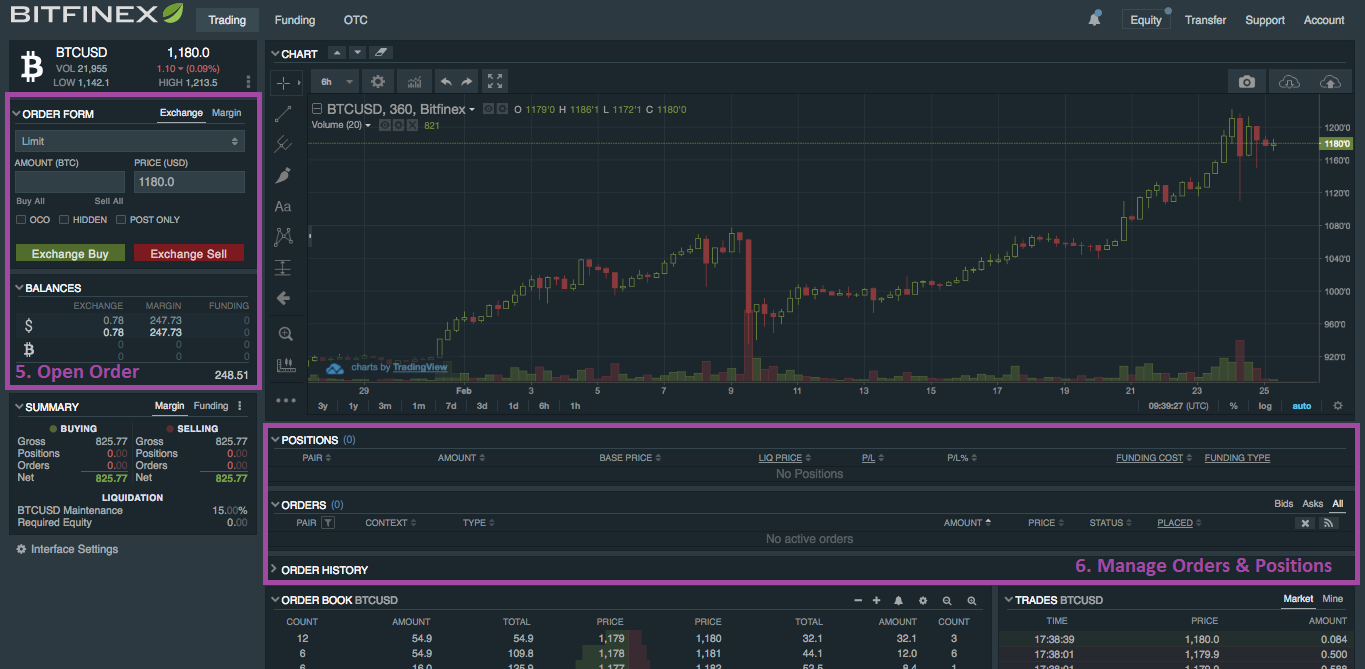Switch trades panel to Mine tab

point(1333,599)
